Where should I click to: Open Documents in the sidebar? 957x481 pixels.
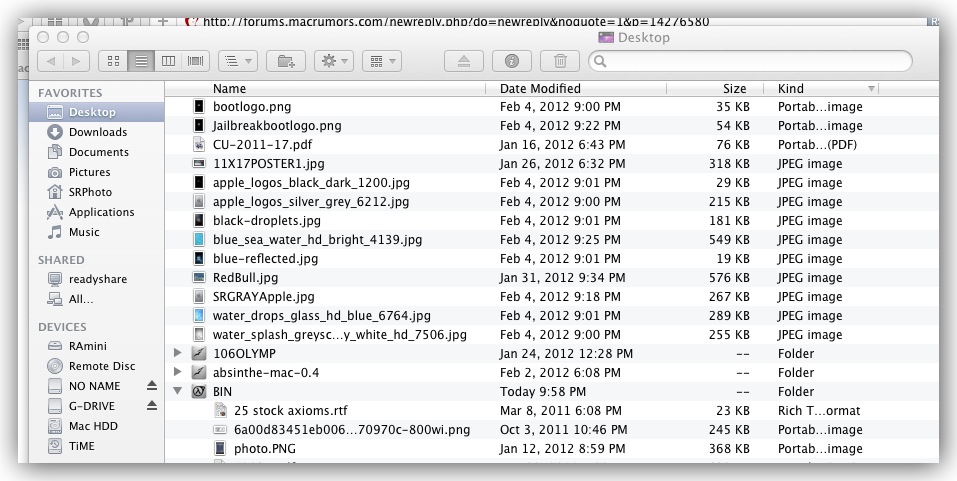point(96,152)
